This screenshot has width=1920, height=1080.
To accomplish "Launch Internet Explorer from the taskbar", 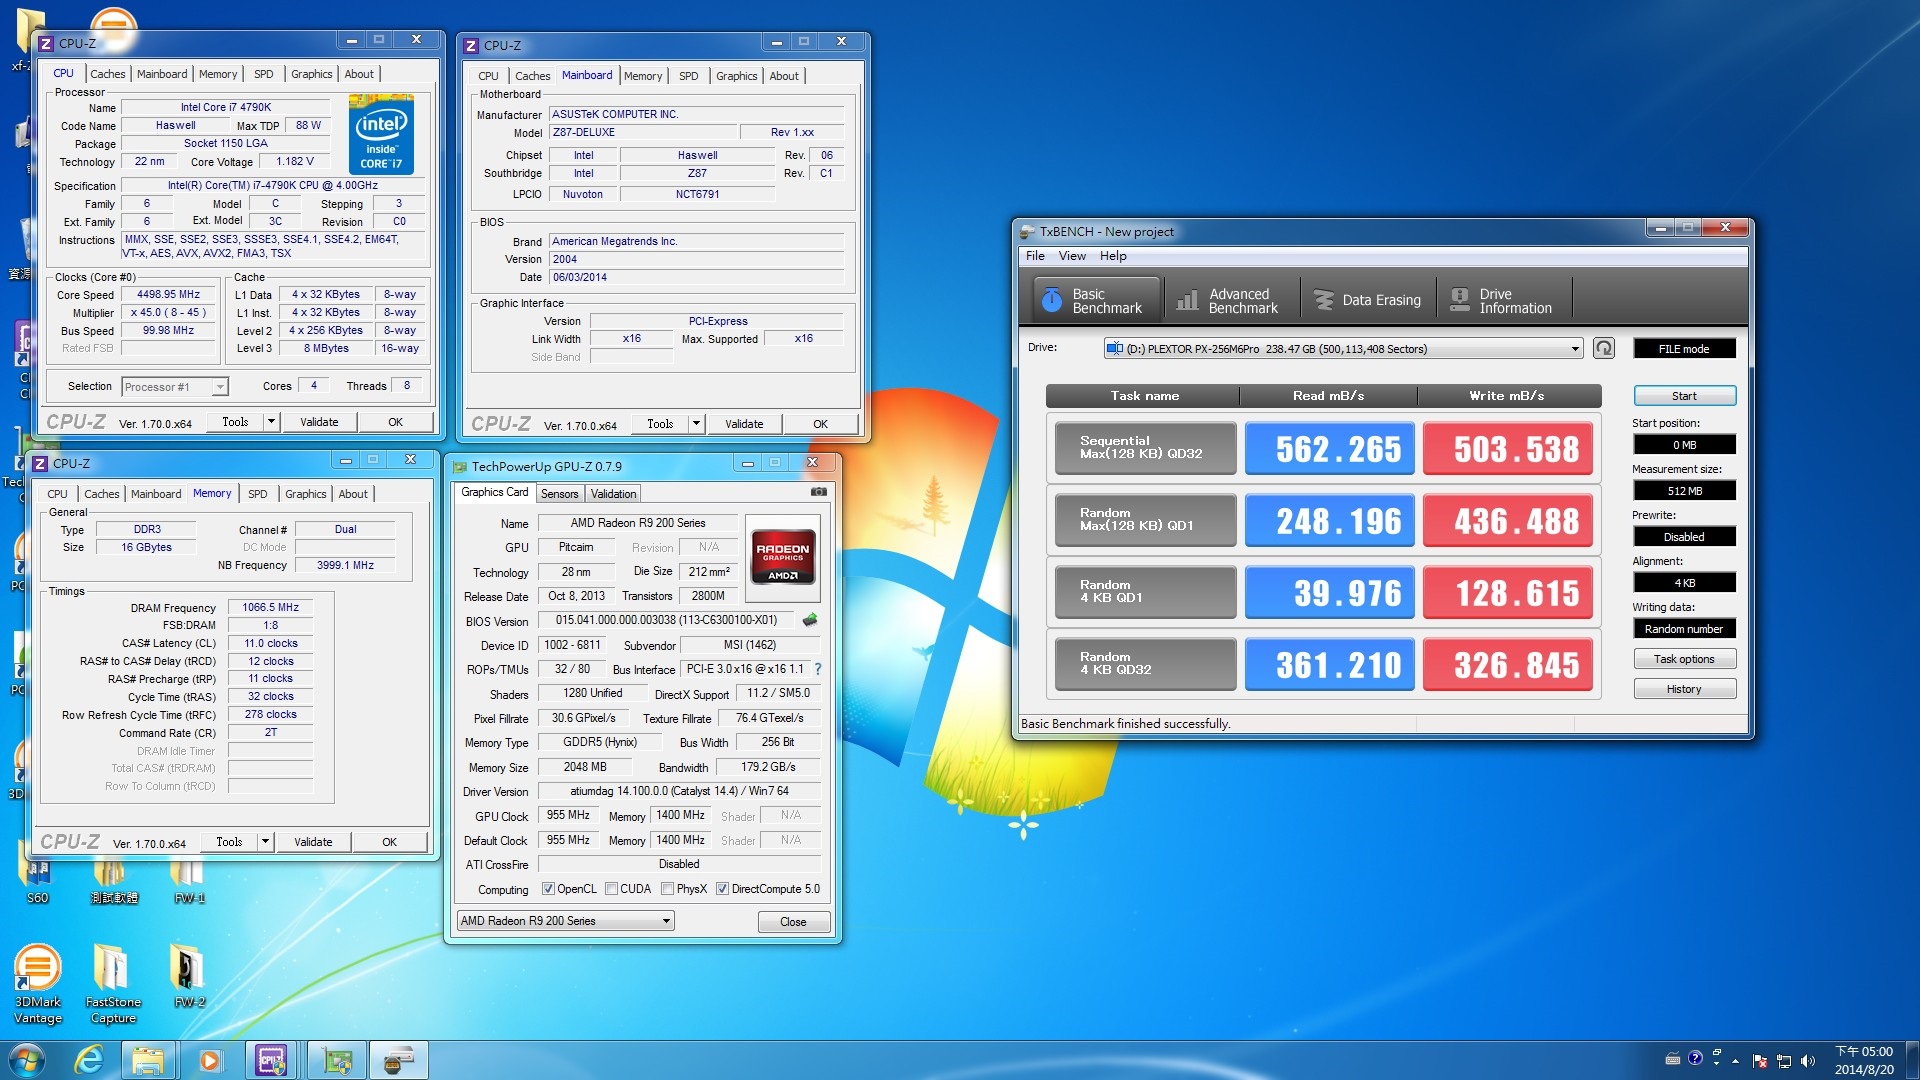I will click(x=89, y=1059).
